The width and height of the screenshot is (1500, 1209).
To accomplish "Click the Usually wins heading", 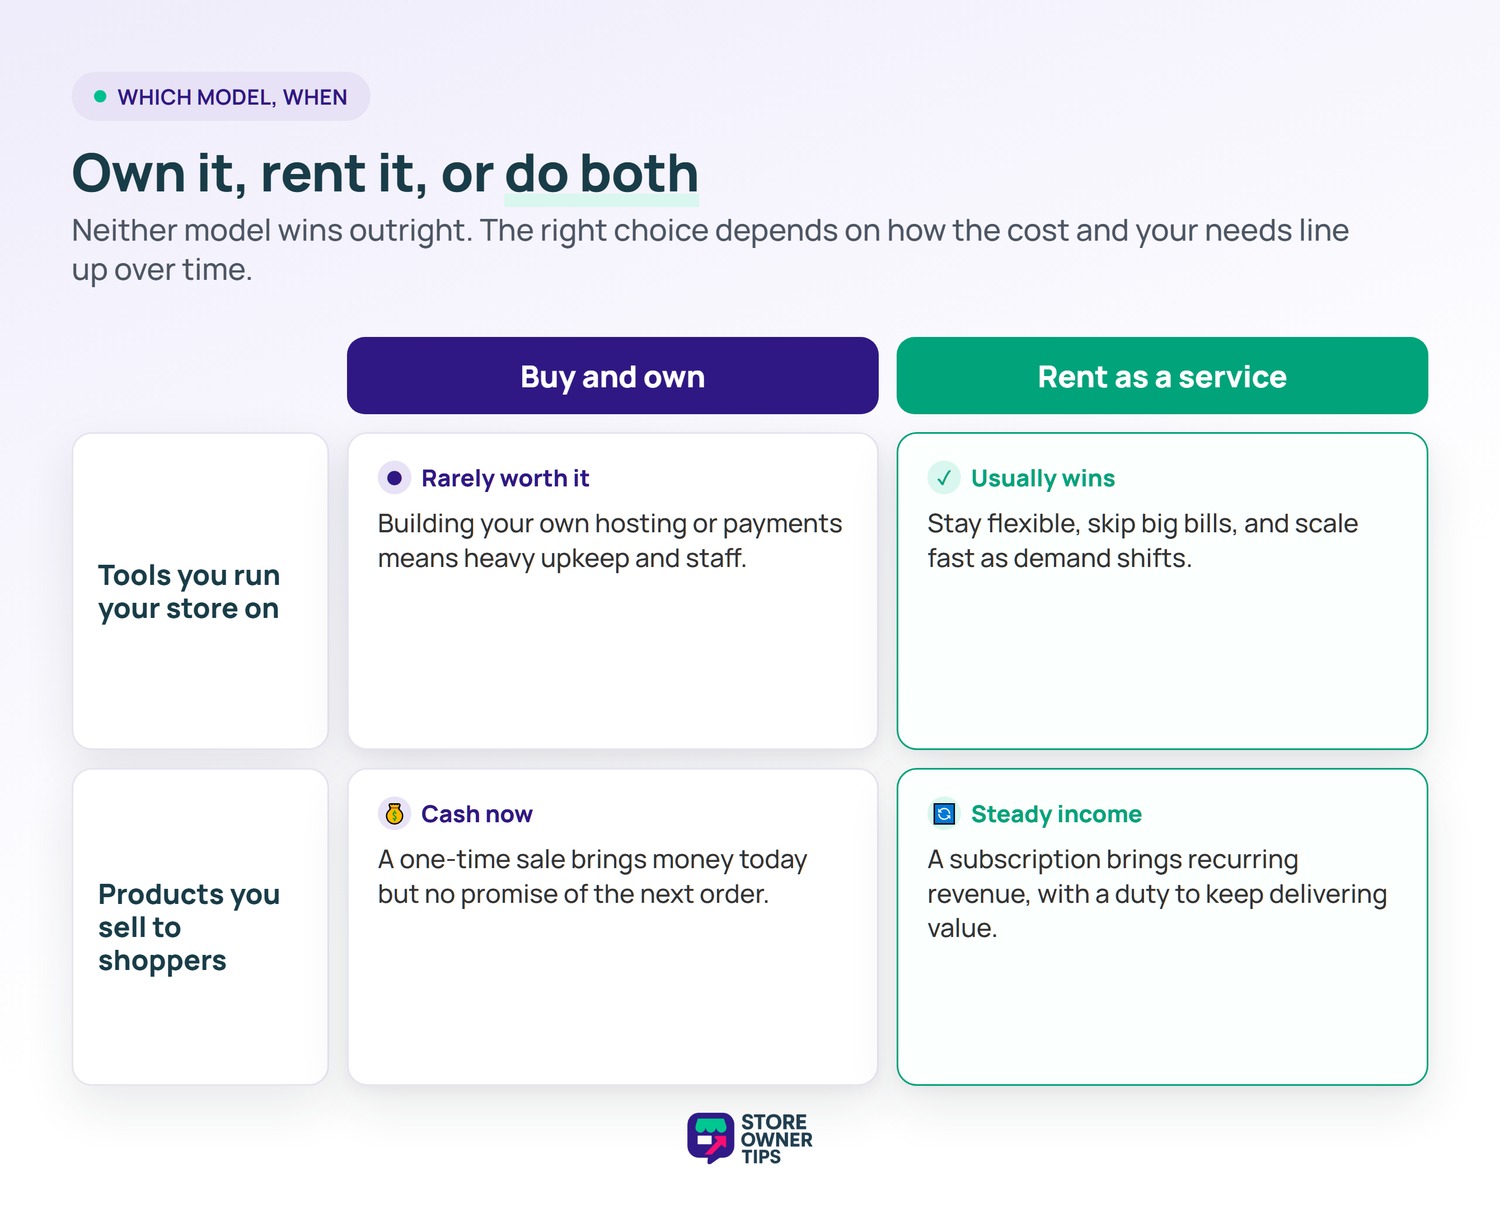I will click(1043, 479).
